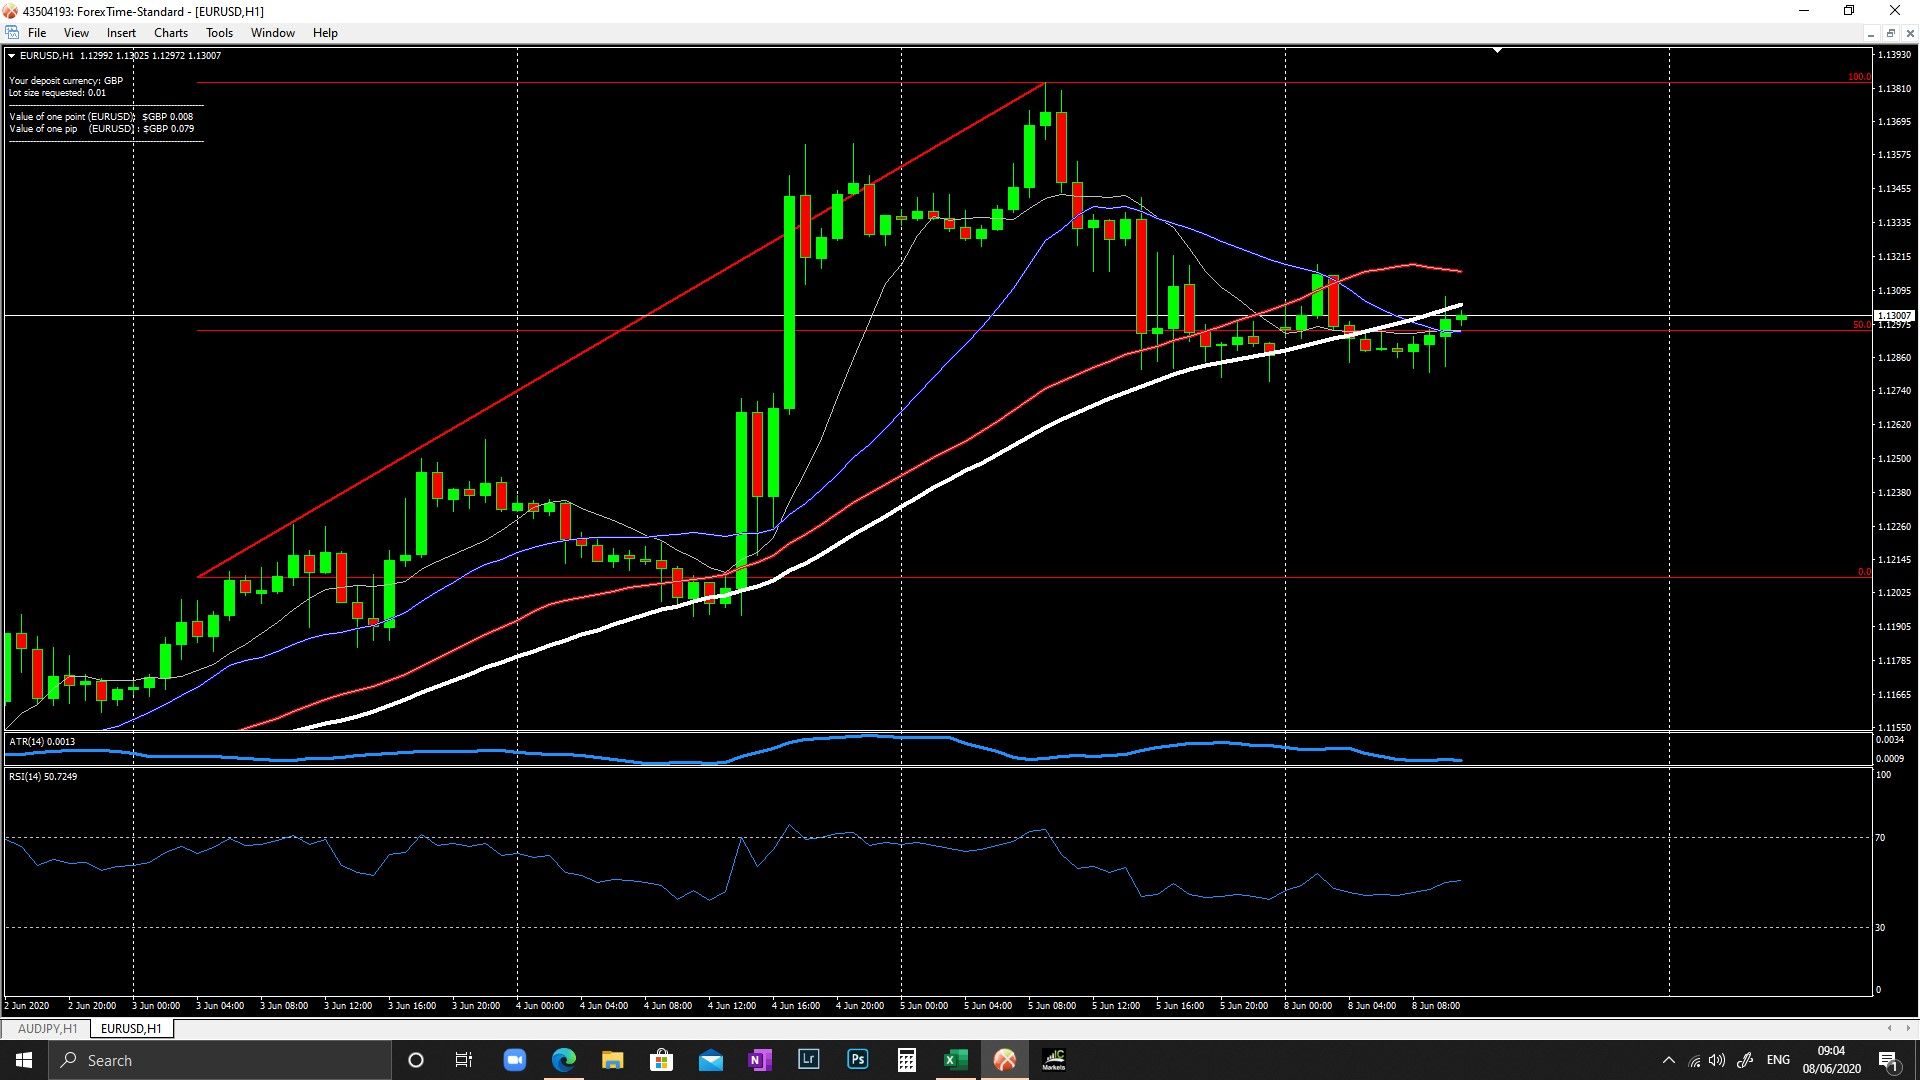Open the Tools menu
Image resolution: width=1920 pixels, height=1080 pixels.
click(219, 32)
